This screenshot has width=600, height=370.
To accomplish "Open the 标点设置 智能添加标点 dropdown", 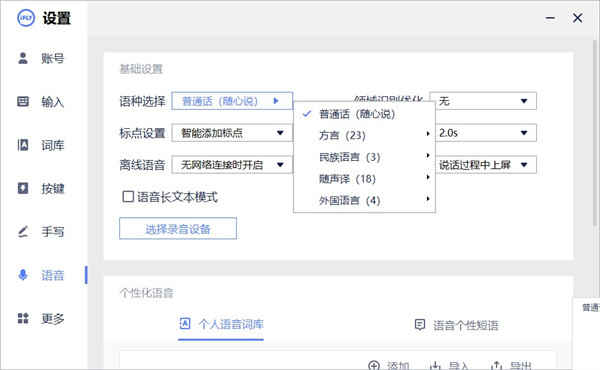I will pyautogui.click(x=232, y=133).
